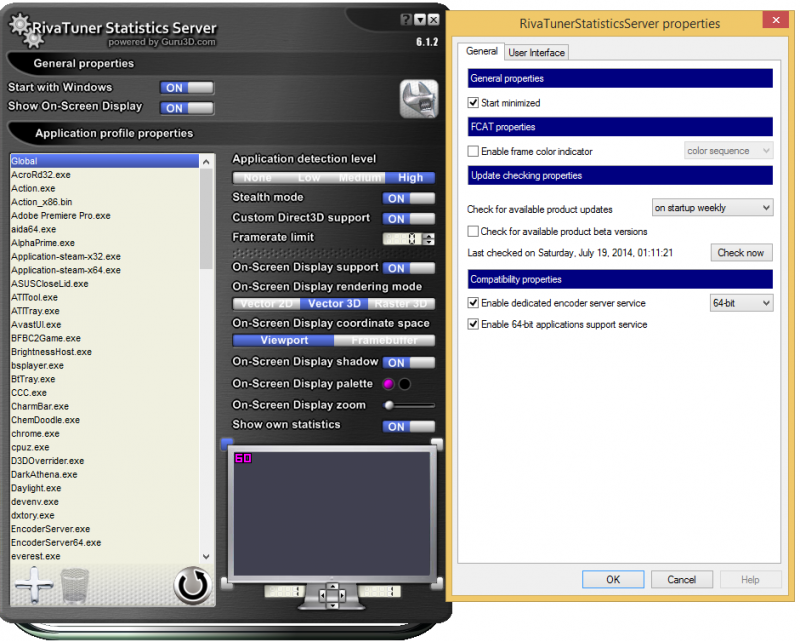The image size is (800, 641).
Task: Select the bottom-right OSD corner handle
Action: point(437,582)
